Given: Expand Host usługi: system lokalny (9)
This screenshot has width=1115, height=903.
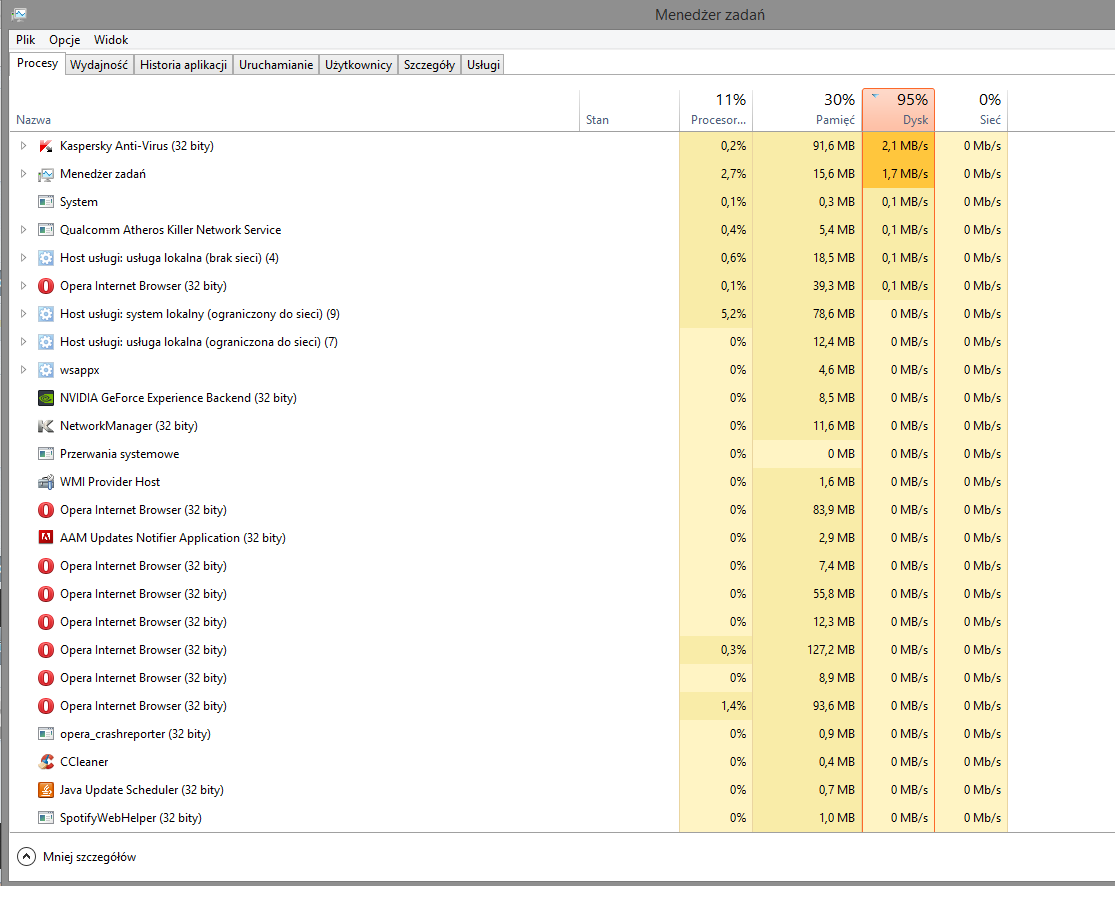Looking at the screenshot, I should [23, 314].
